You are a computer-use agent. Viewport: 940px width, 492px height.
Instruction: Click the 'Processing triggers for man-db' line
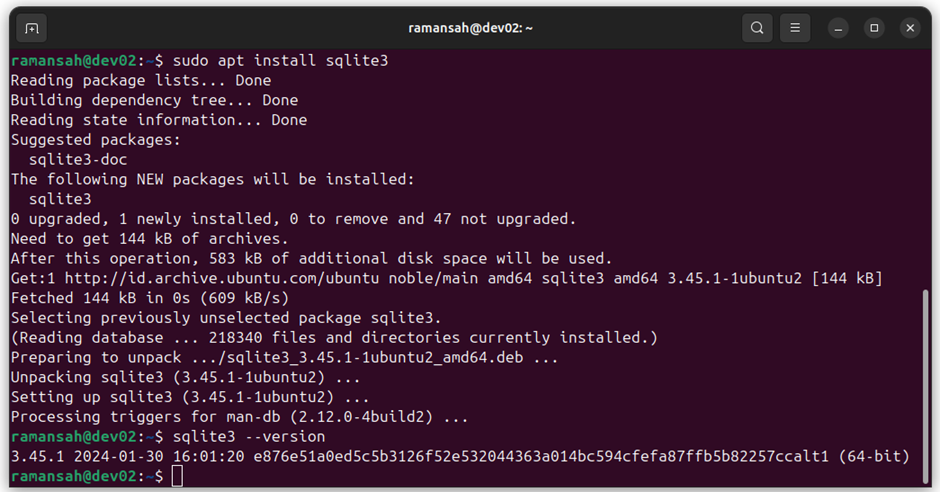(x=240, y=416)
